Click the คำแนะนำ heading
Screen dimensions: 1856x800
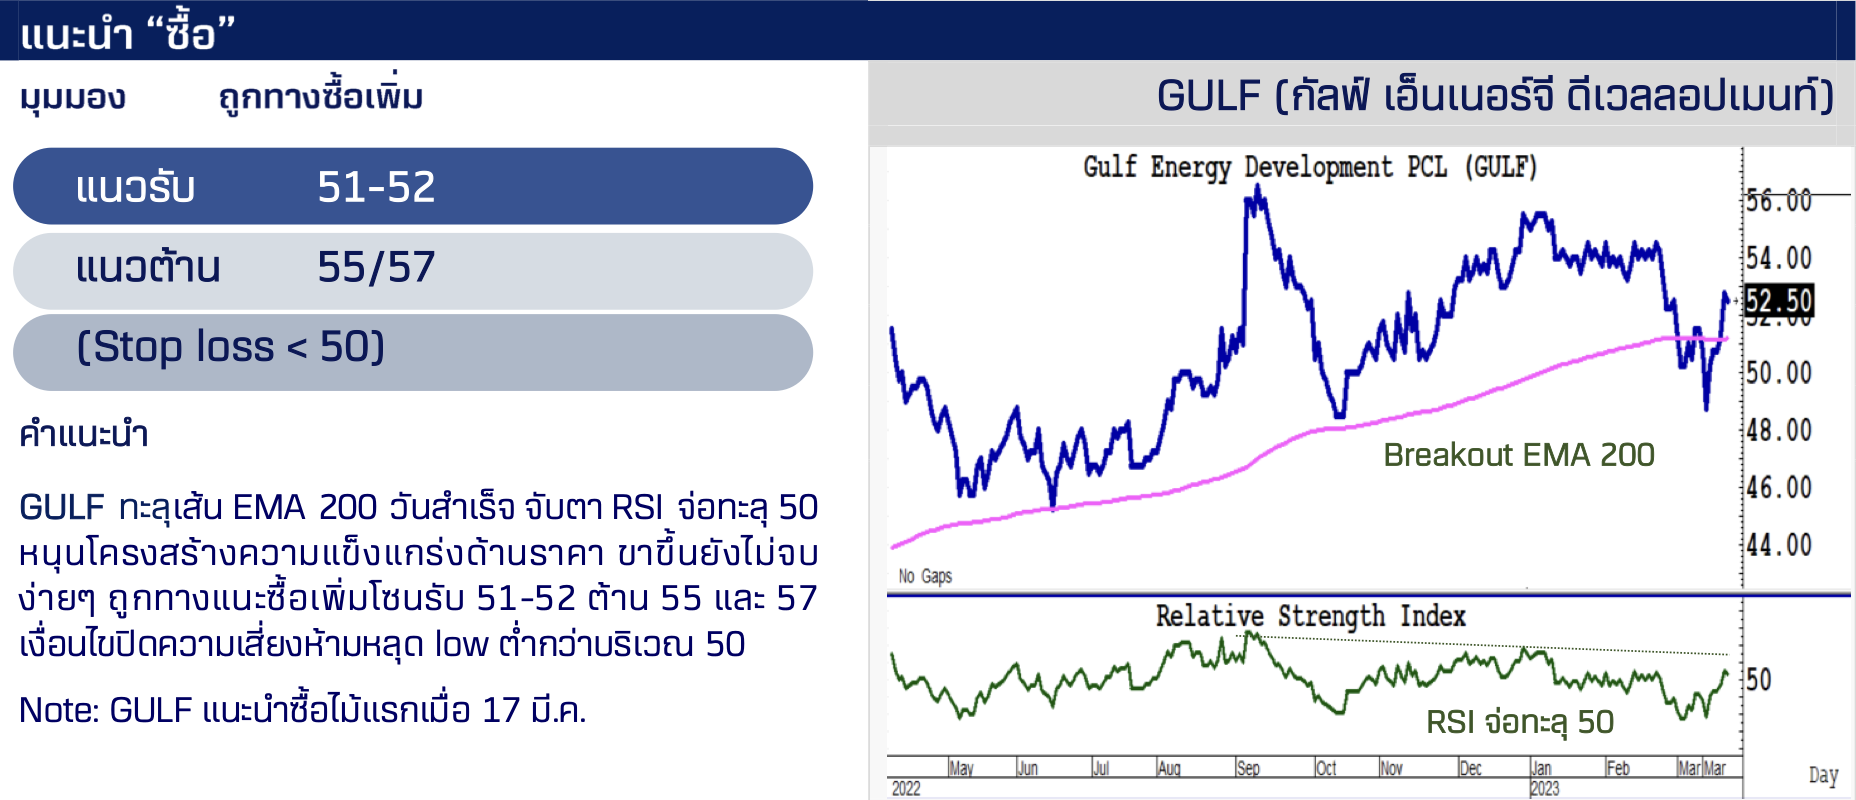pyautogui.click(x=84, y=434)
